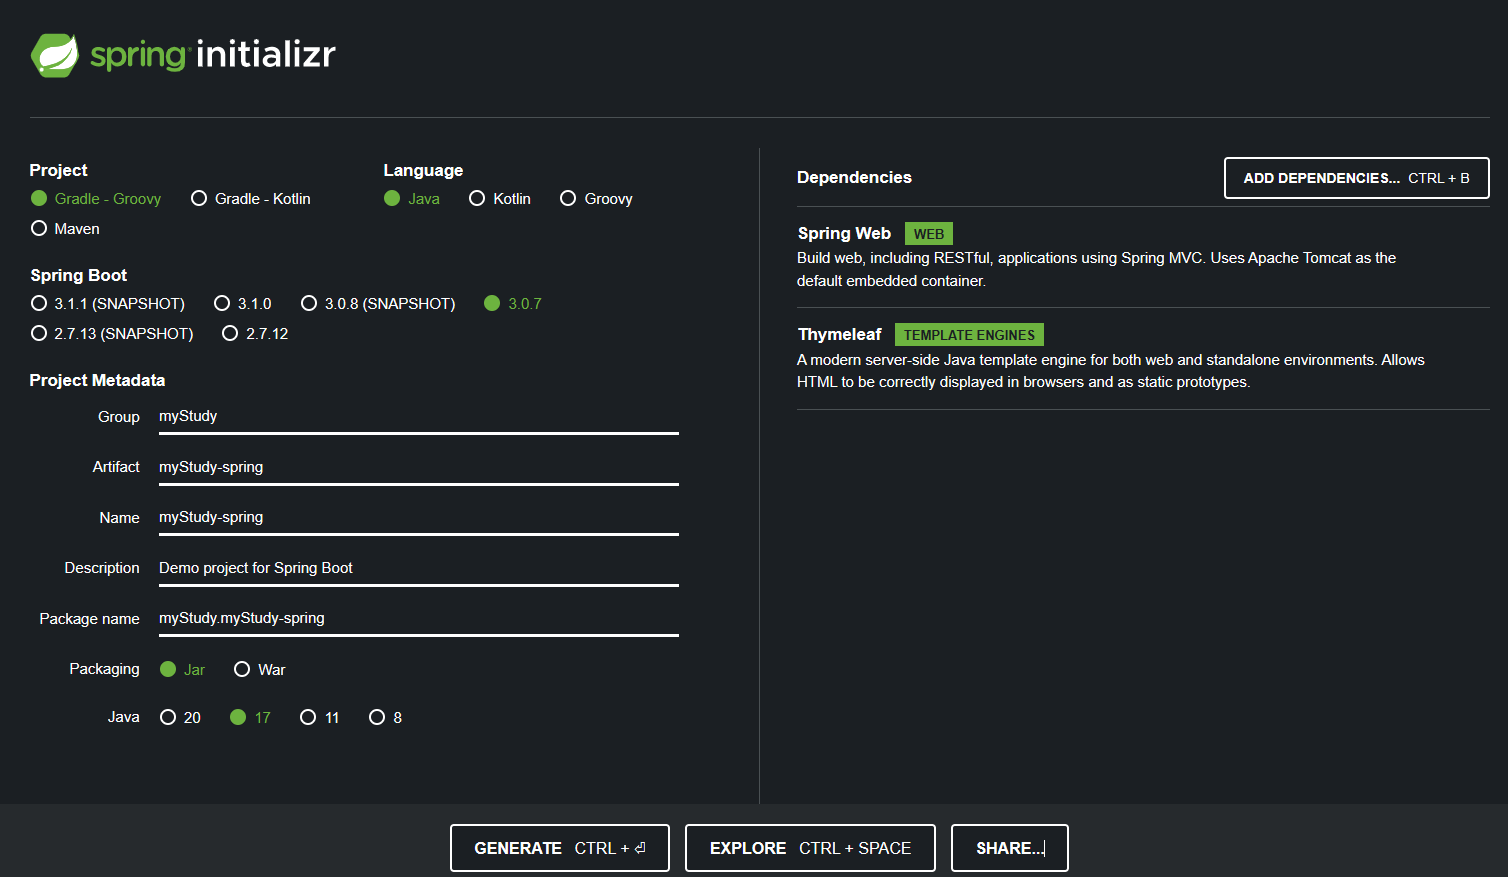Select Spring Boot 3.1.1 (SNAPSHOT)
Screen dimensions: 1508x877
coord(108,304)
